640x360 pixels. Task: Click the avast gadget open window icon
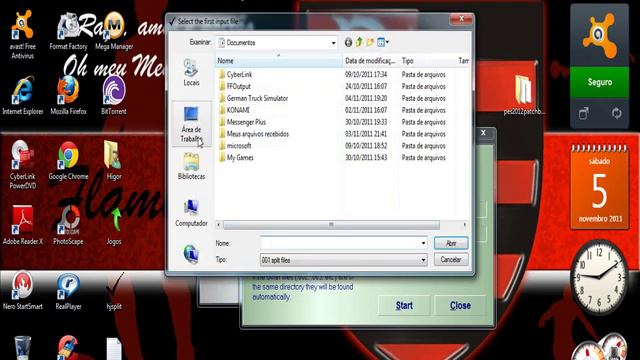pos(584,113)
